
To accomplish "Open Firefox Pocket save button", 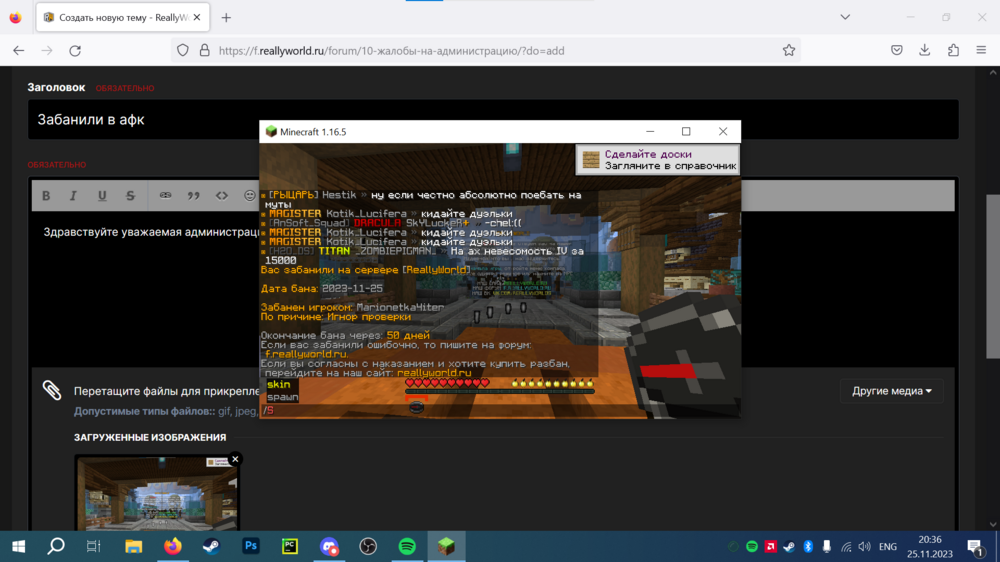I will (x=897, y=50).
